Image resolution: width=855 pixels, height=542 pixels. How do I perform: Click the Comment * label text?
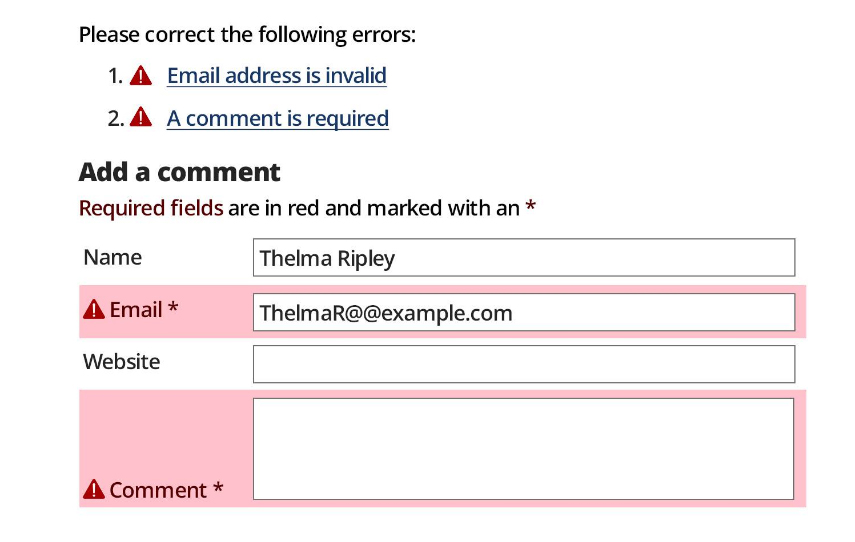(x=166, y=490)
